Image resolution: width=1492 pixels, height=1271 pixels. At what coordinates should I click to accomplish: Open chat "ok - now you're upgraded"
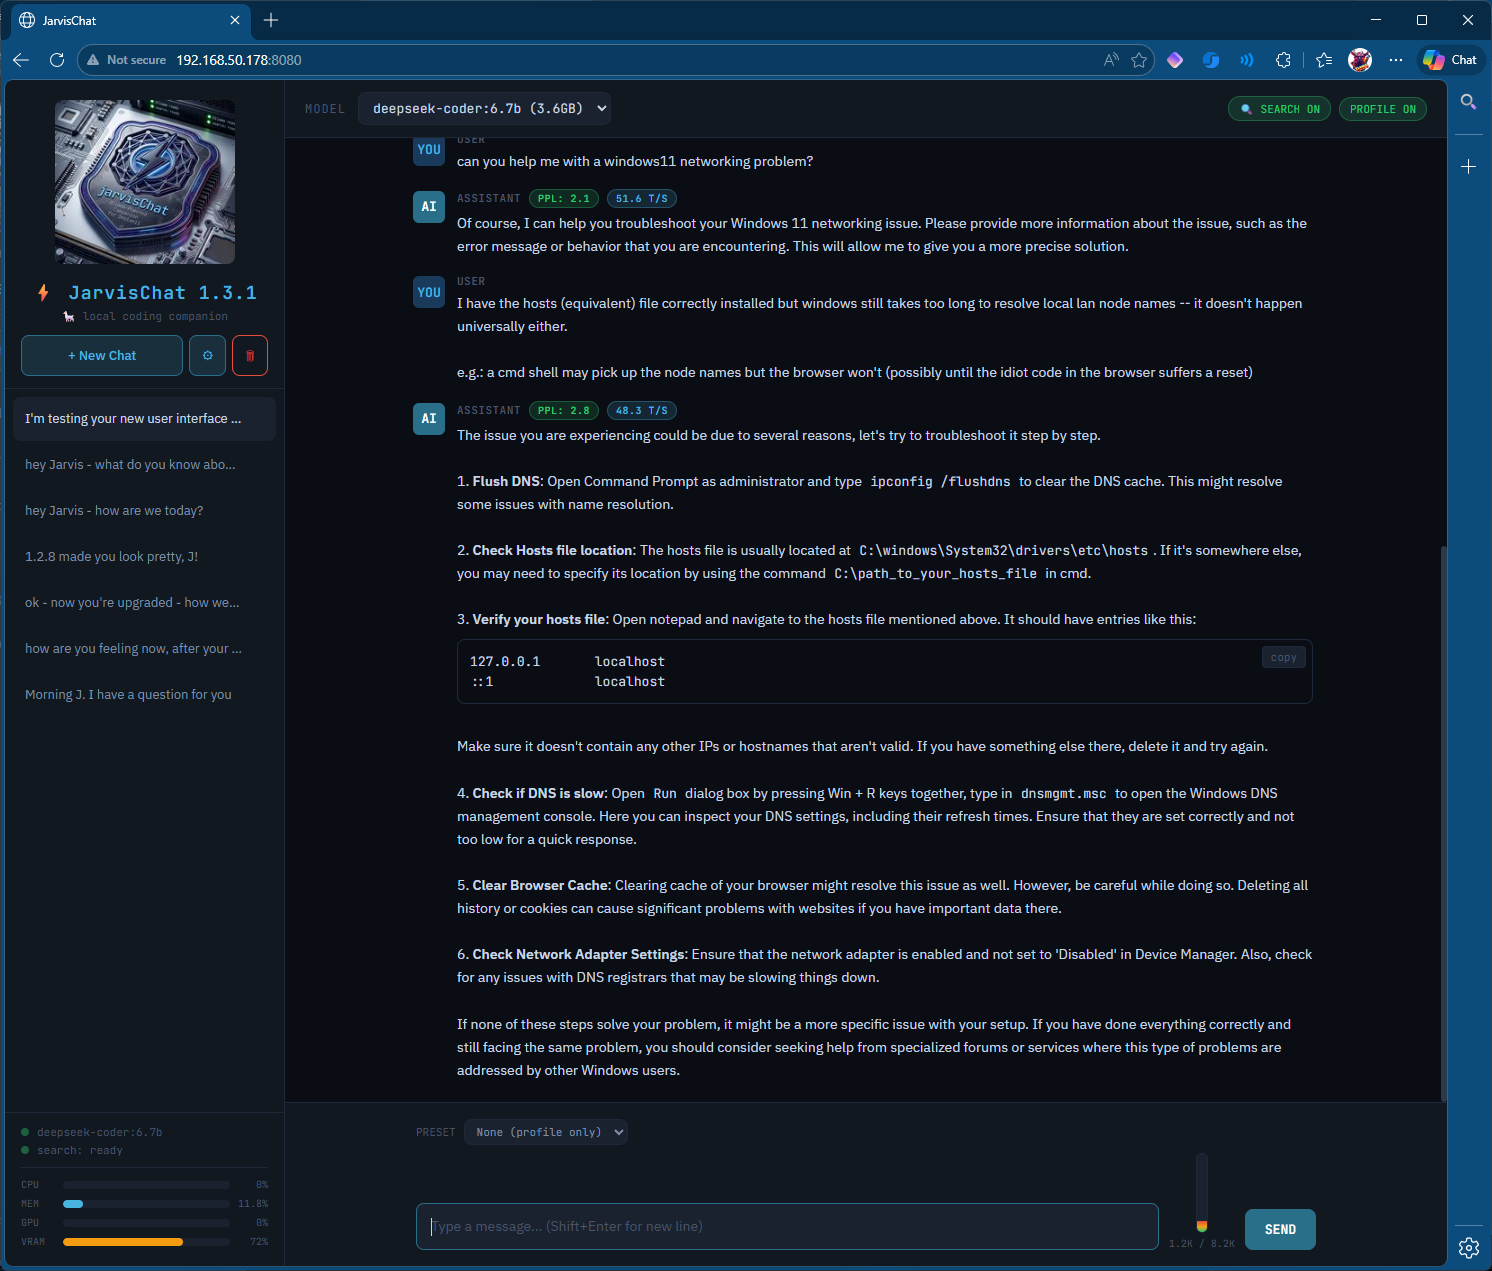pyautogui.click(x=144, y=602)
